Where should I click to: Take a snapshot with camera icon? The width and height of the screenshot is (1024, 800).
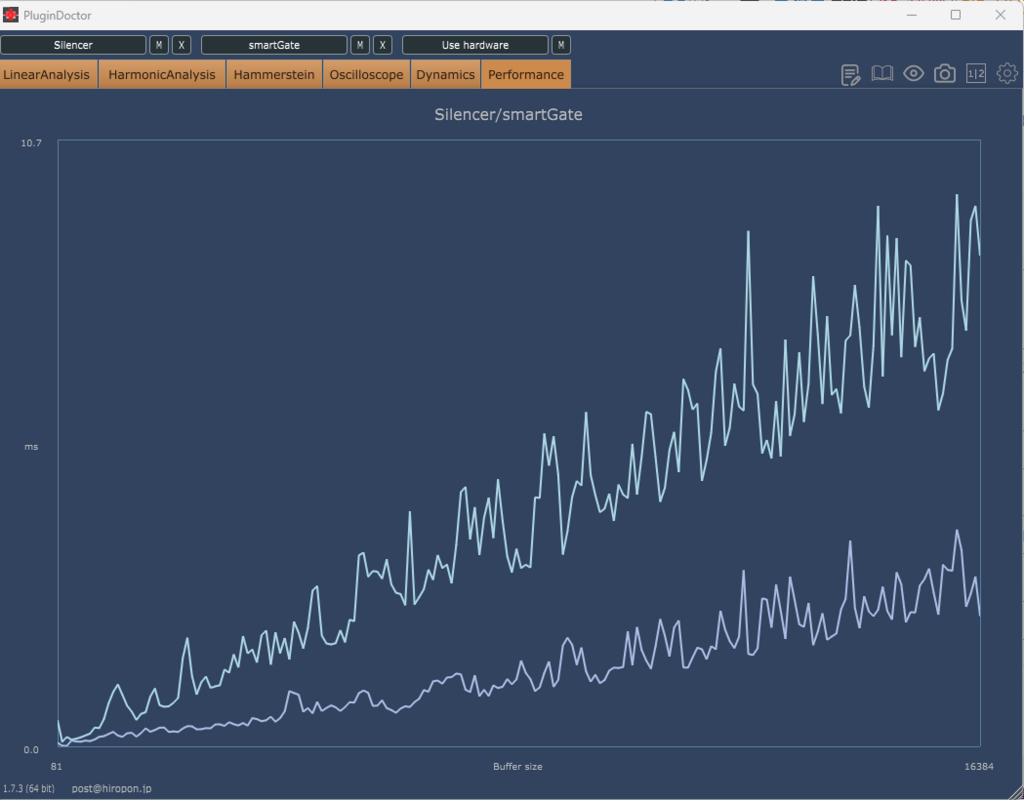click(x=944, y=74)
